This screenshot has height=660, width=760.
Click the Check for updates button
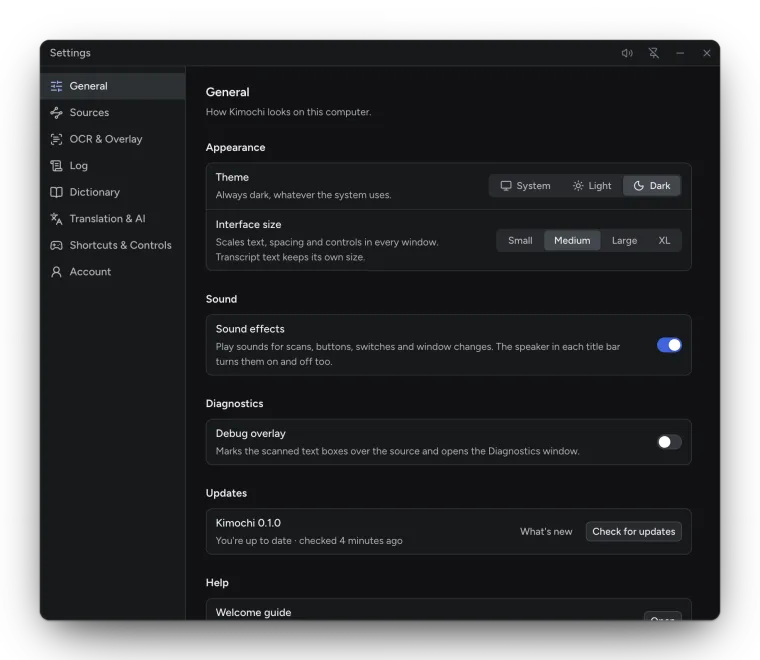633,532
